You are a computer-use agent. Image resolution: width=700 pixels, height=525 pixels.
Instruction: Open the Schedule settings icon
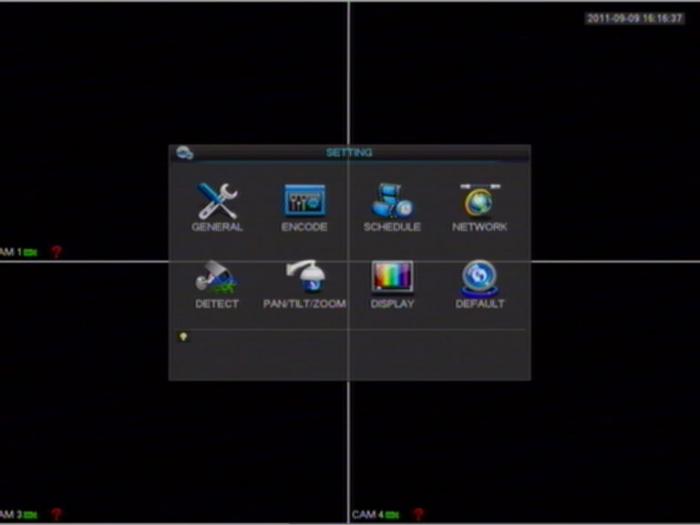tap(392, 202)
